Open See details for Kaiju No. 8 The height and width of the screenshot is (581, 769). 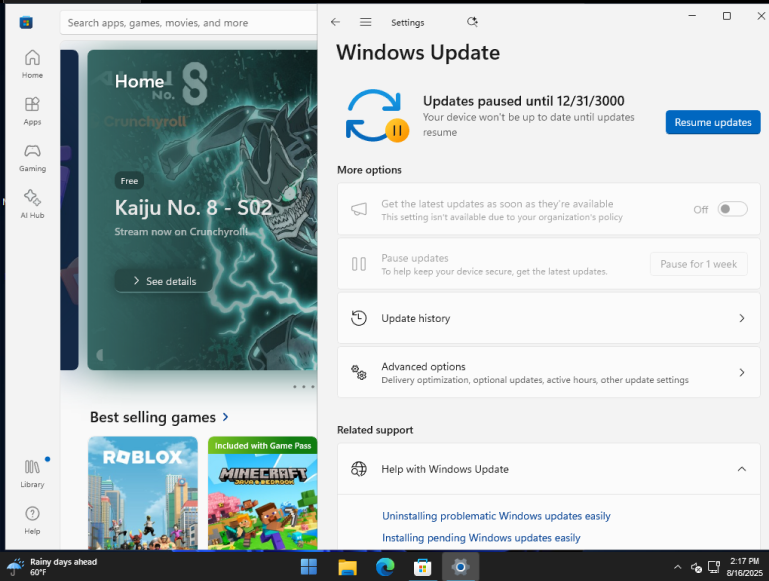click(164, 281)
